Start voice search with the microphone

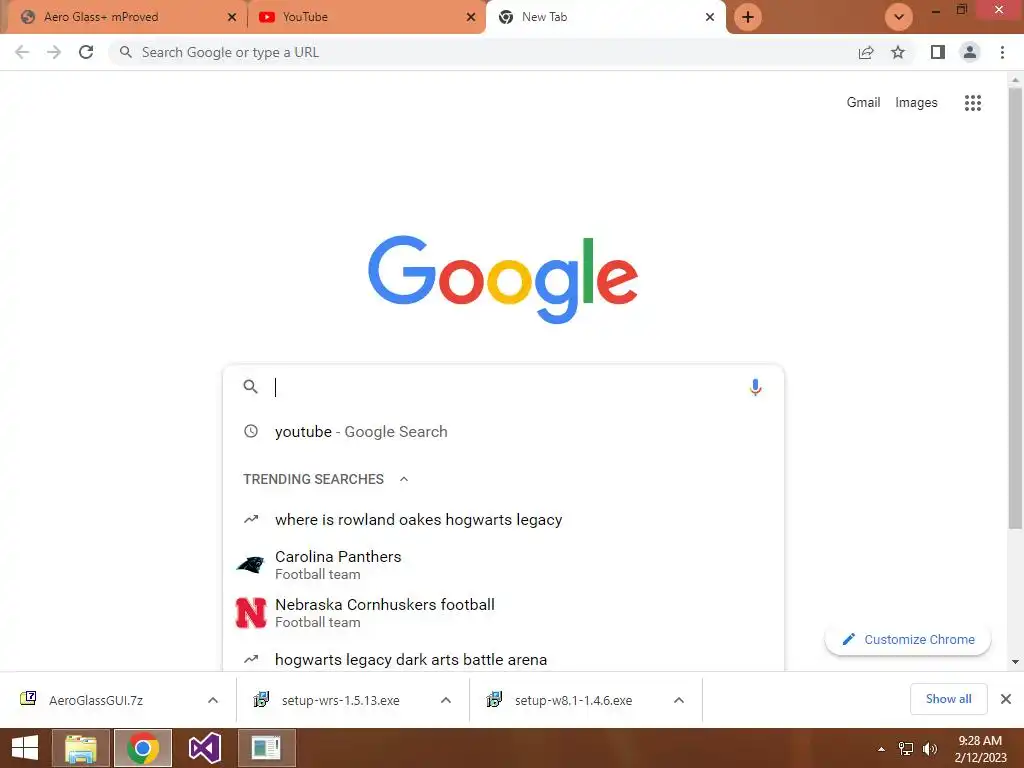click(x=755, y=387)
